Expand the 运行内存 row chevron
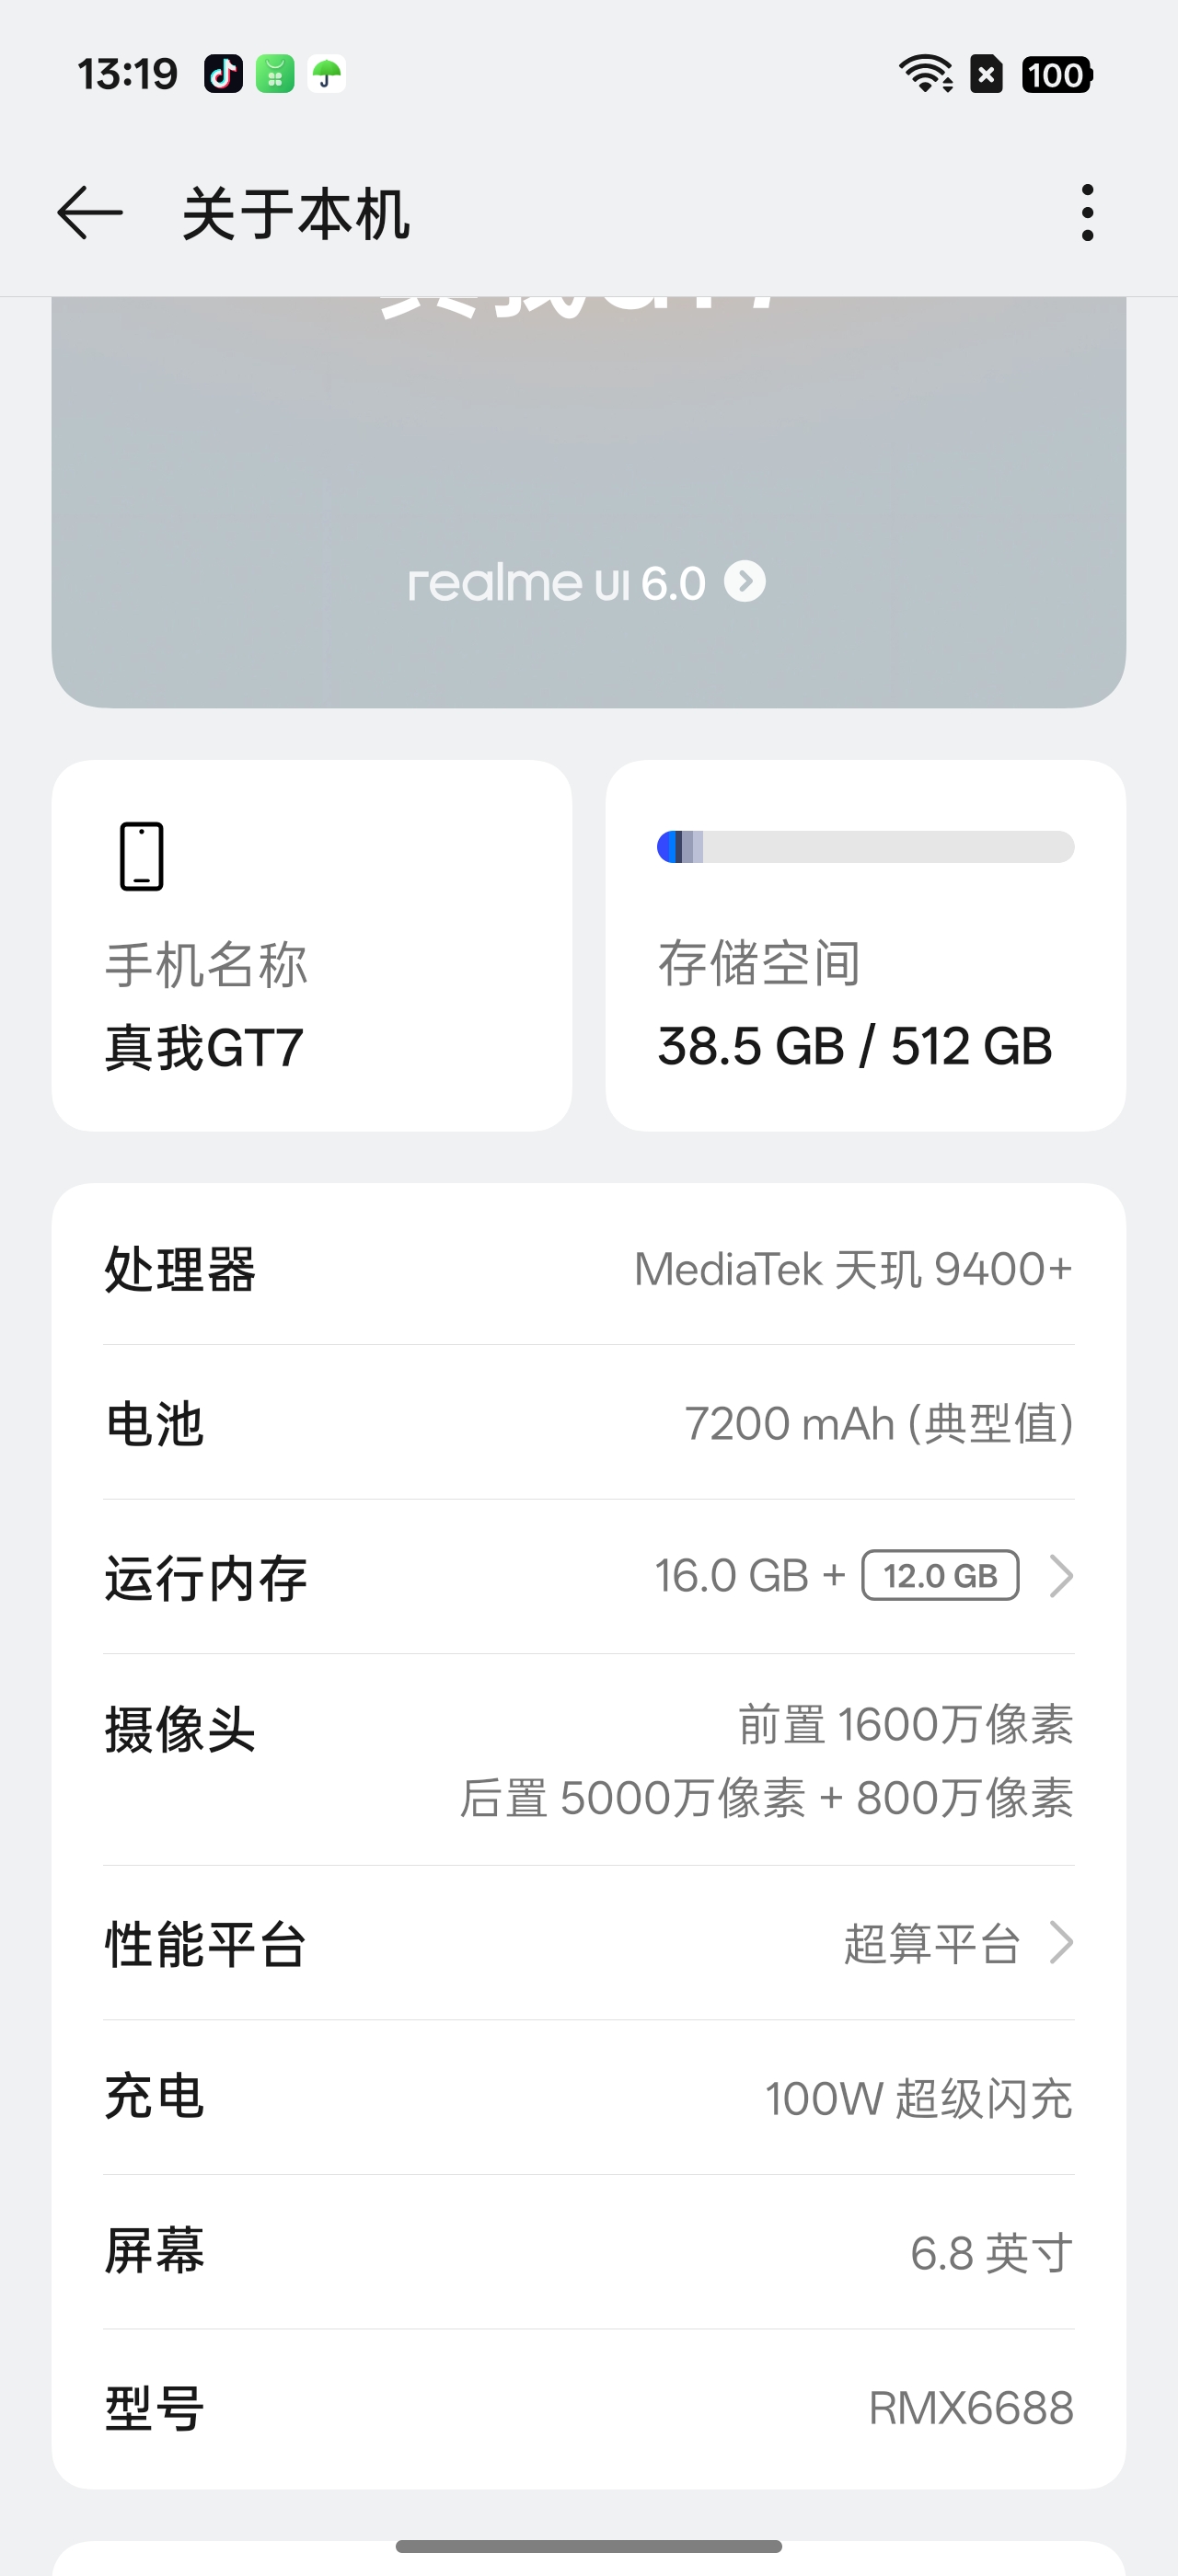The image size is (1178, 2576). 1061,1576
